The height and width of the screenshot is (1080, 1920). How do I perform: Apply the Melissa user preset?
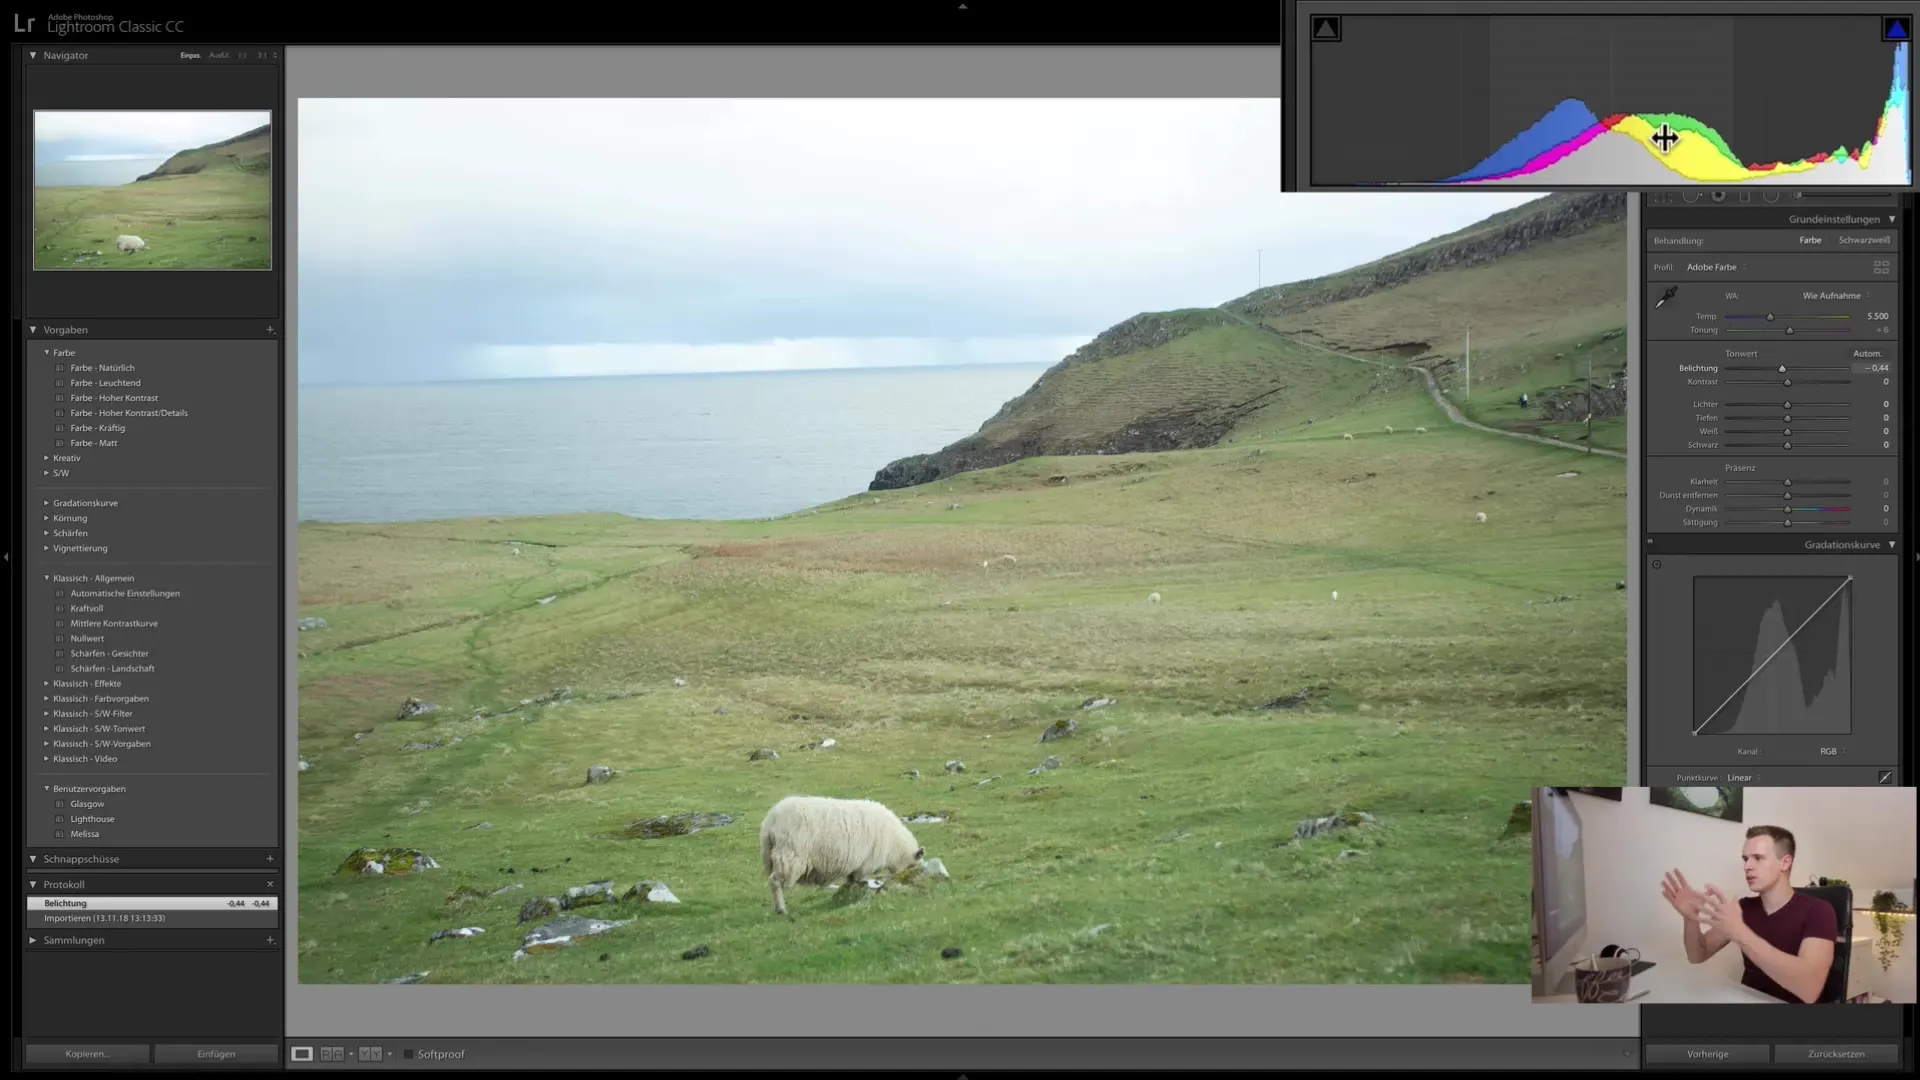point(84,834)
